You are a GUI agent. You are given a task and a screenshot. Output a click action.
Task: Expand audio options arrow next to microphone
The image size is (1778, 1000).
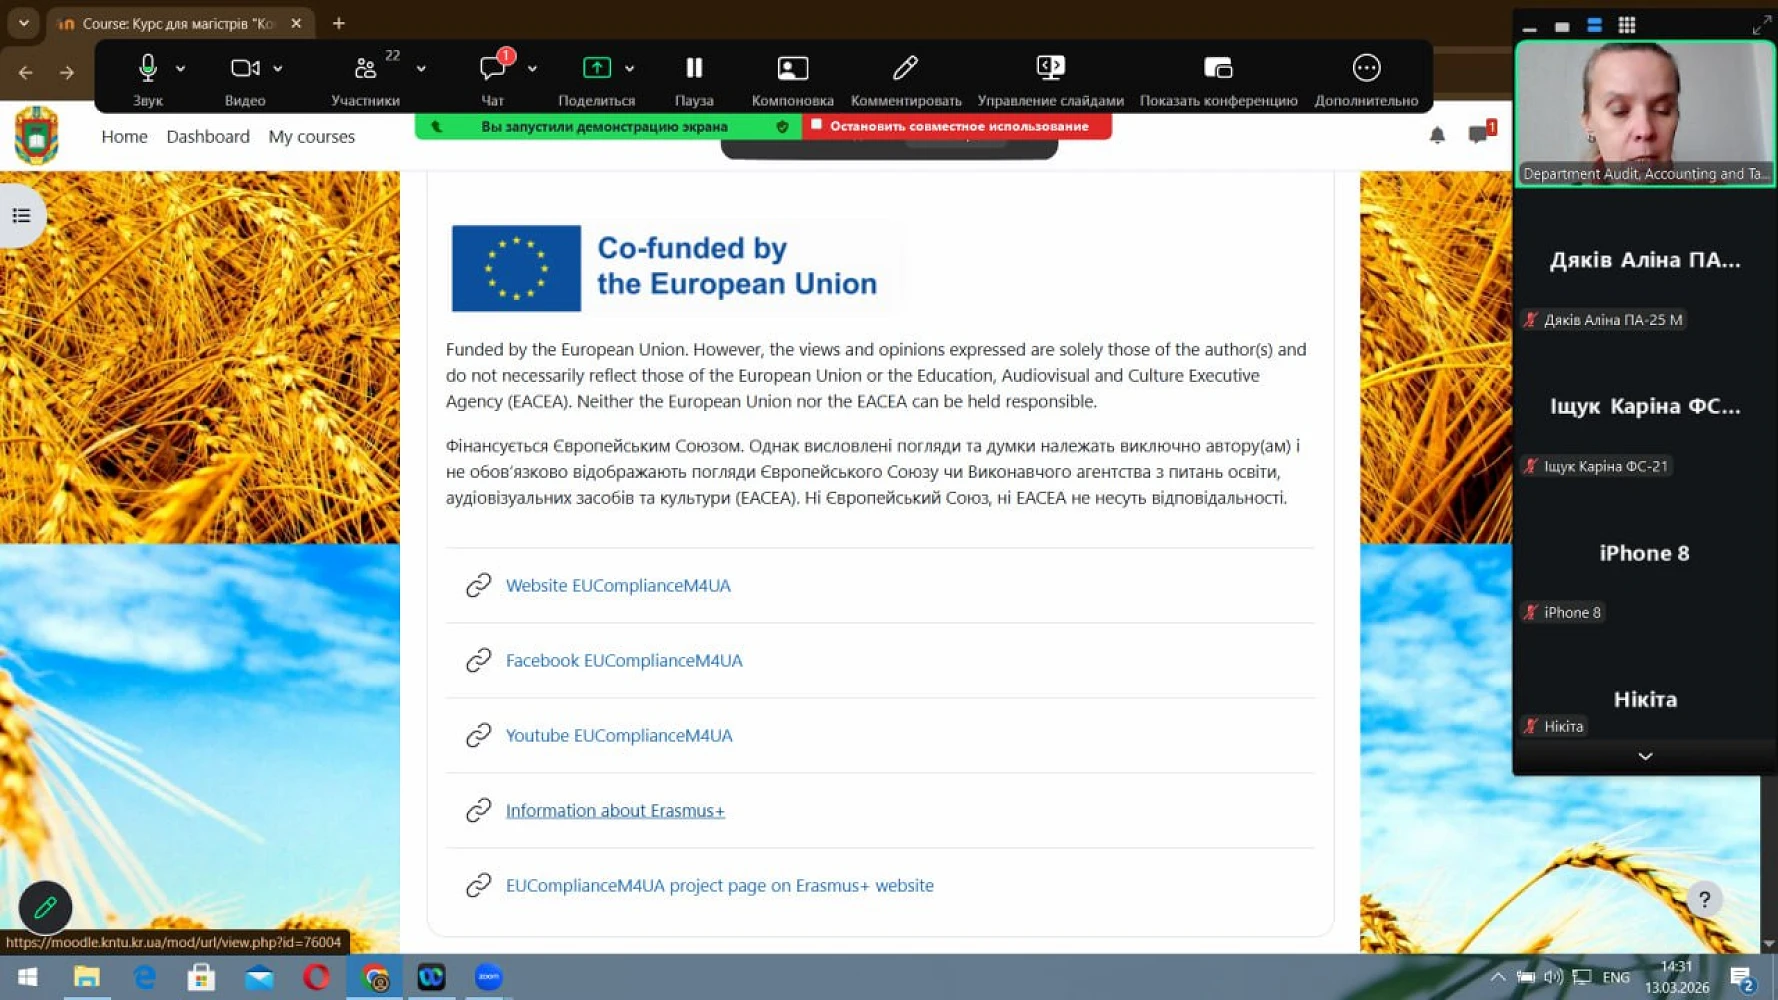coord(181,69)
